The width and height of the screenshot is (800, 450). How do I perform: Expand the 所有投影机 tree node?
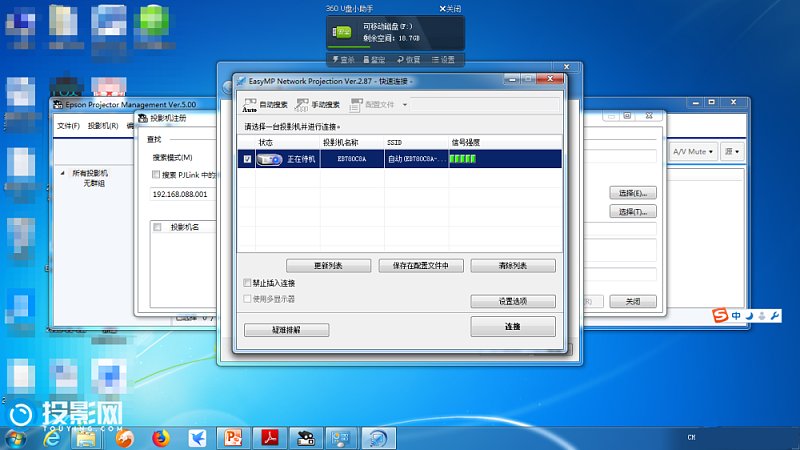[x=65, y=173]
